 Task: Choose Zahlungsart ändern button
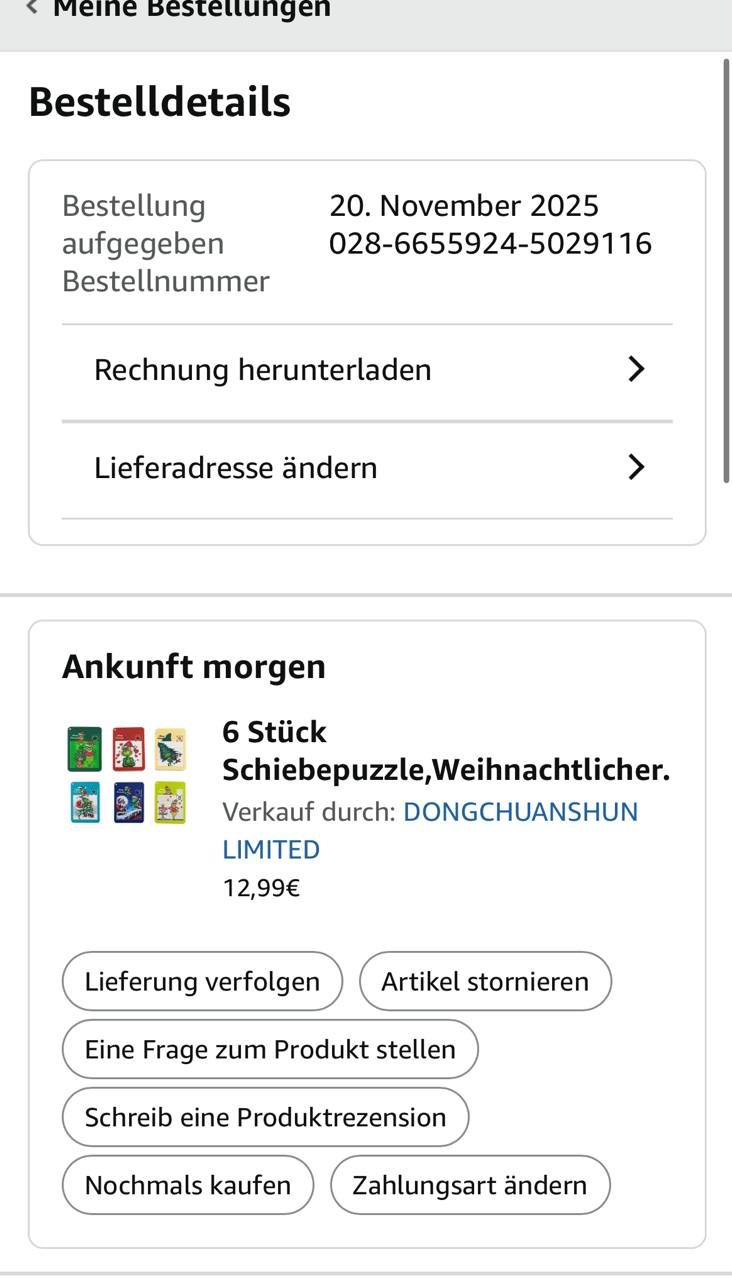click(x=470, y=1185)
